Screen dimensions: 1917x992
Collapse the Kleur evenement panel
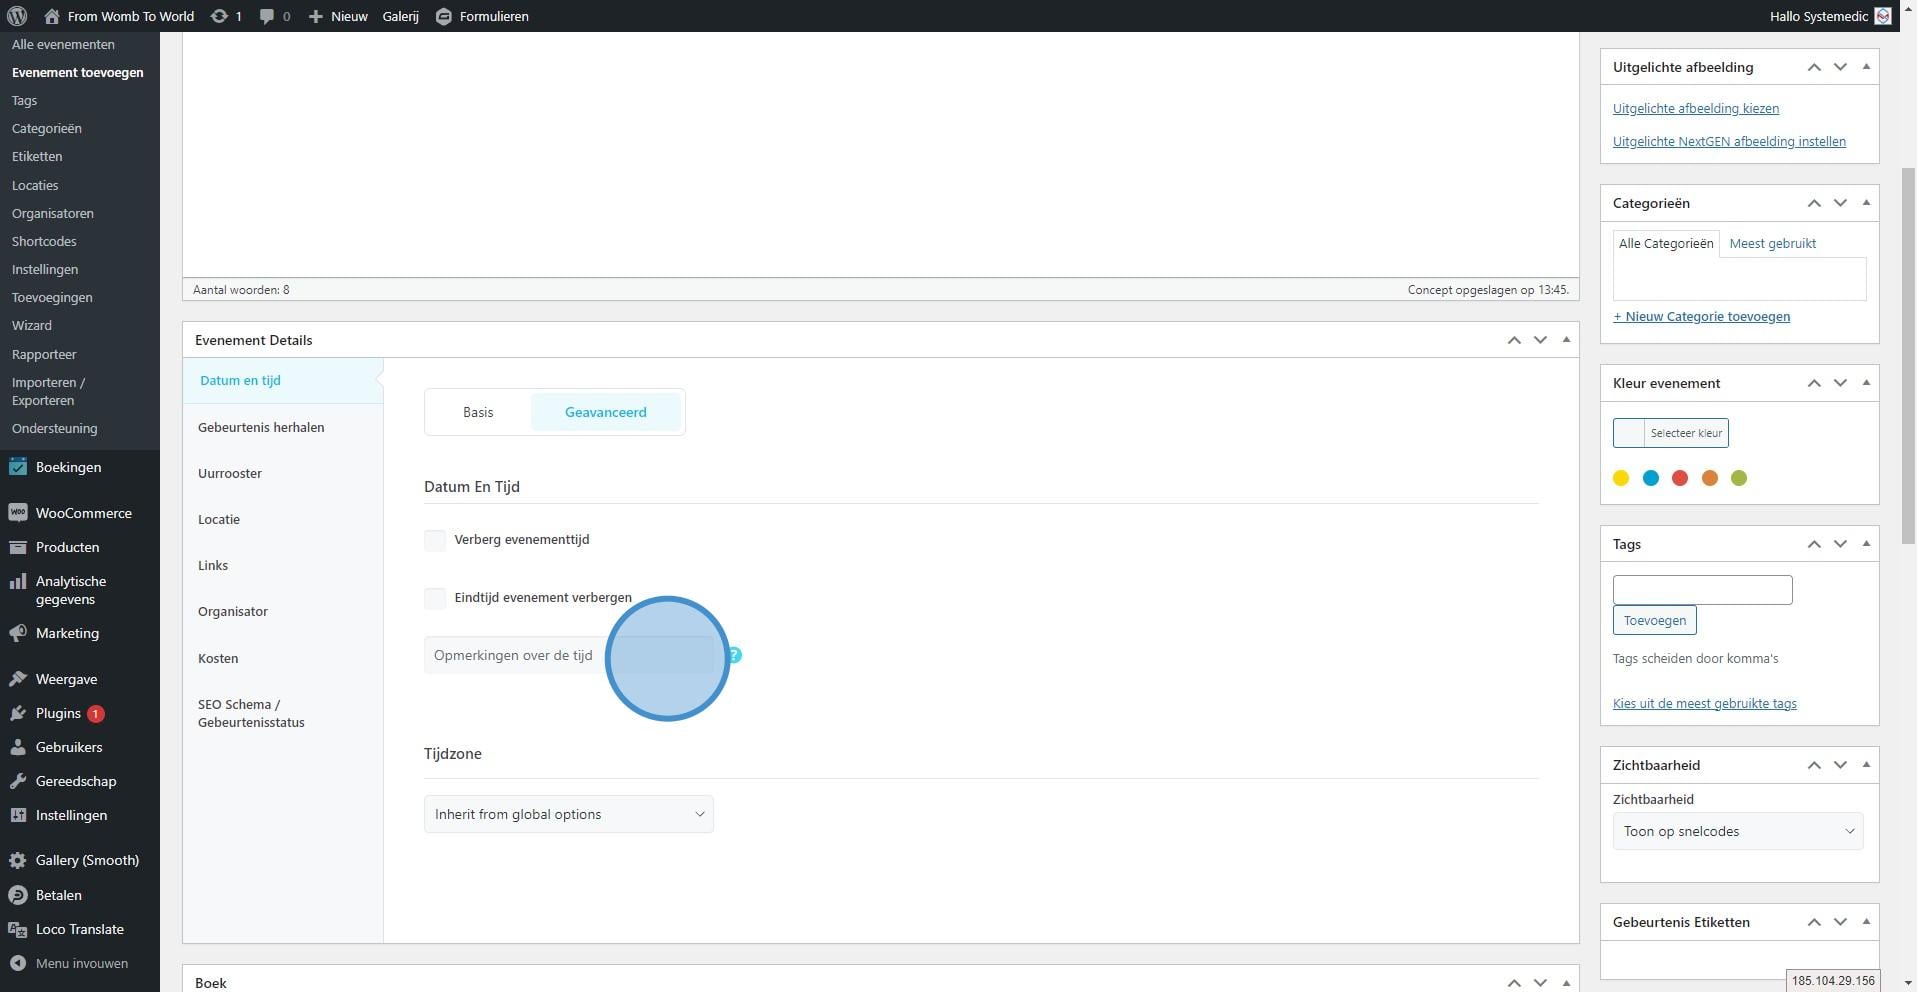click(1866, 383)
